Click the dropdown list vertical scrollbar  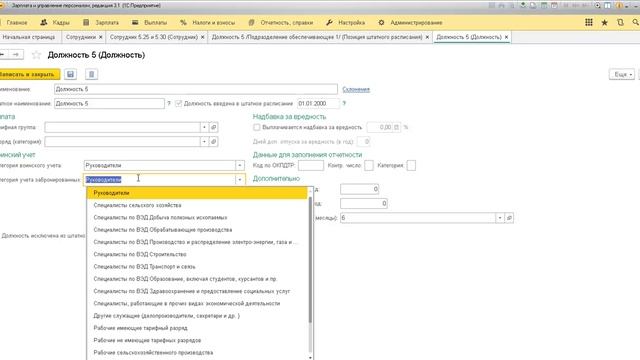tap(310, 259)
